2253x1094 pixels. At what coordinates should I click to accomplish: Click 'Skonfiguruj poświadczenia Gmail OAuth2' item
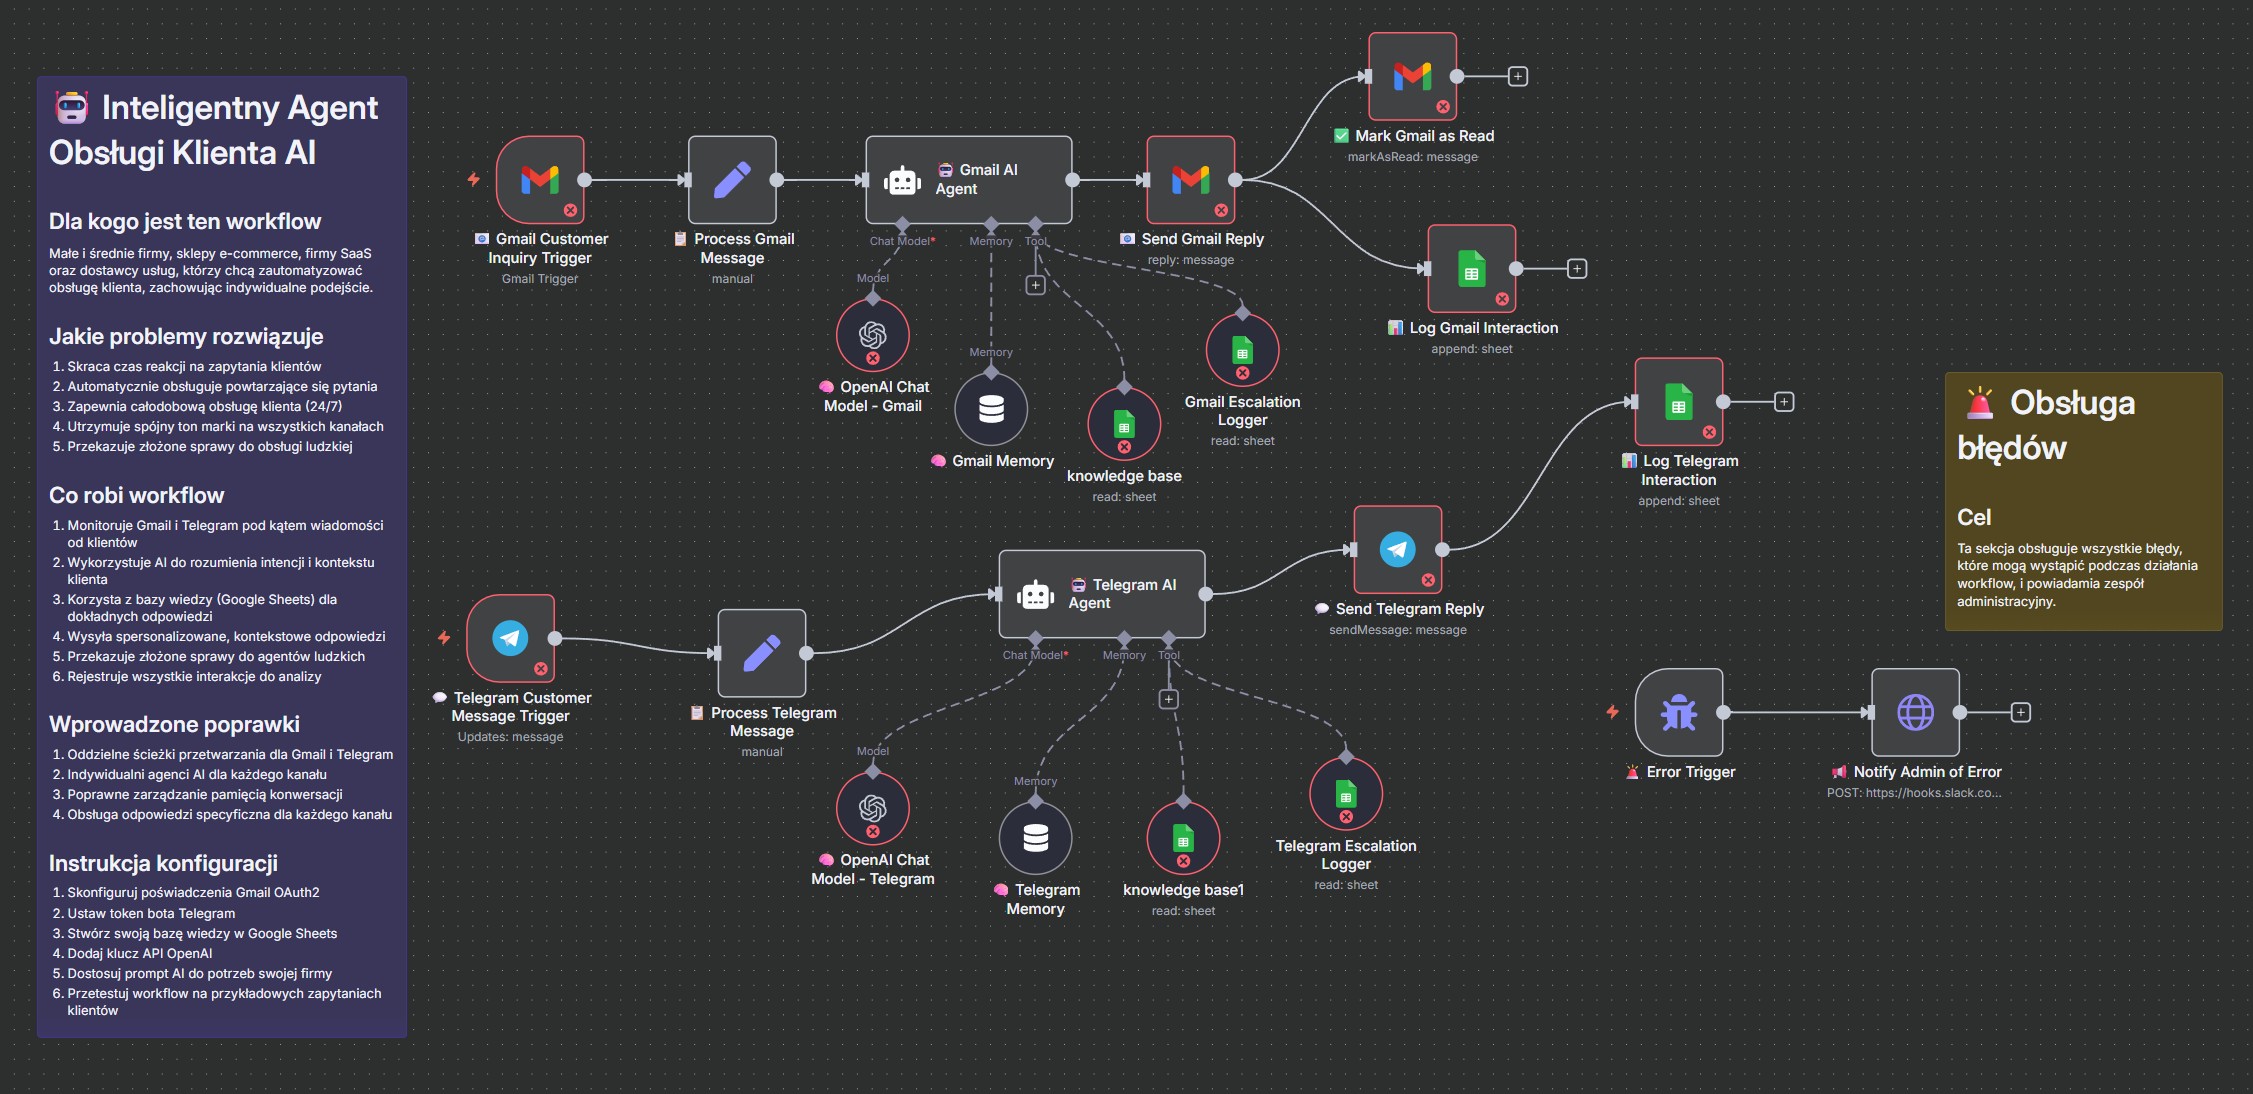(x=193, y=892)
